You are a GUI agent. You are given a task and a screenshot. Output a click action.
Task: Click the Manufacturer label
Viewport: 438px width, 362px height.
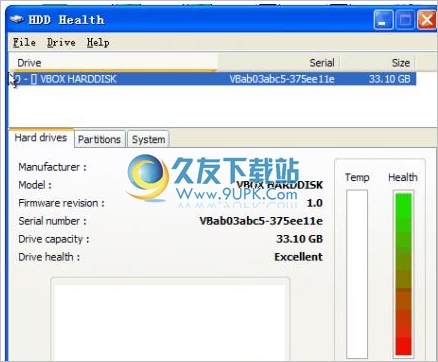point(52,167)
